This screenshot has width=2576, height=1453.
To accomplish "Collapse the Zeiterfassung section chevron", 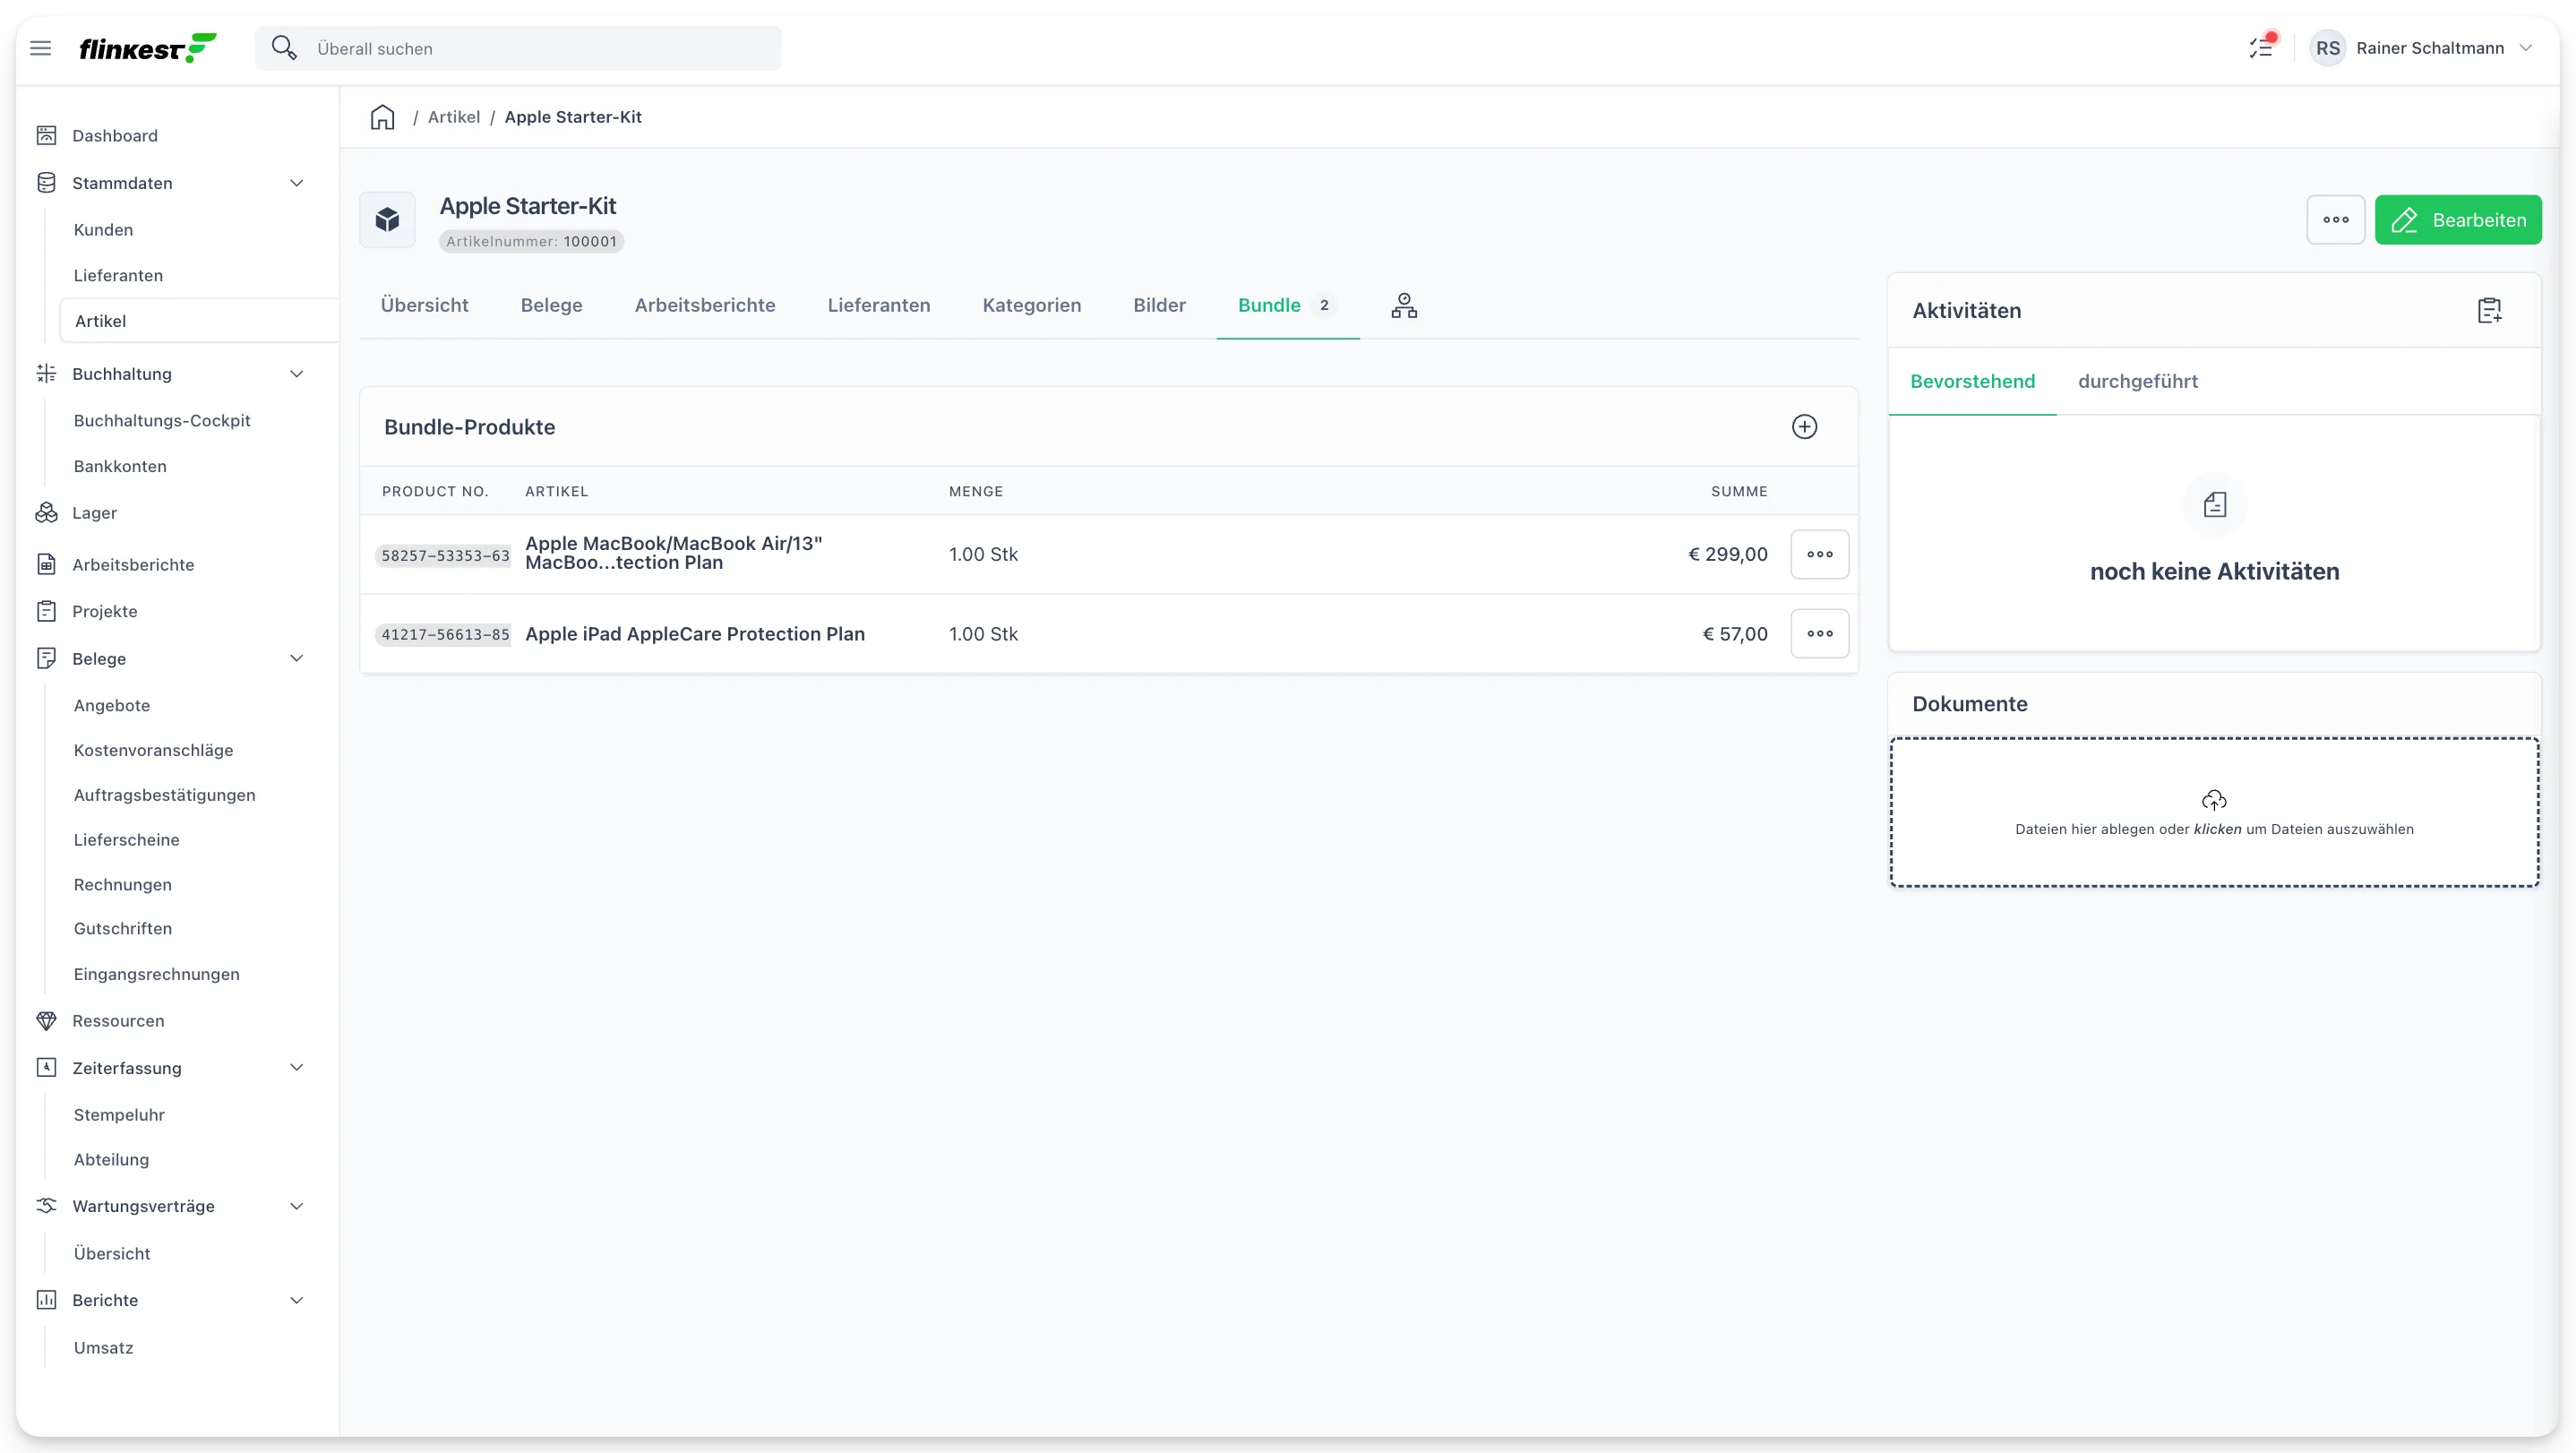I will (x=296, y=1067).
